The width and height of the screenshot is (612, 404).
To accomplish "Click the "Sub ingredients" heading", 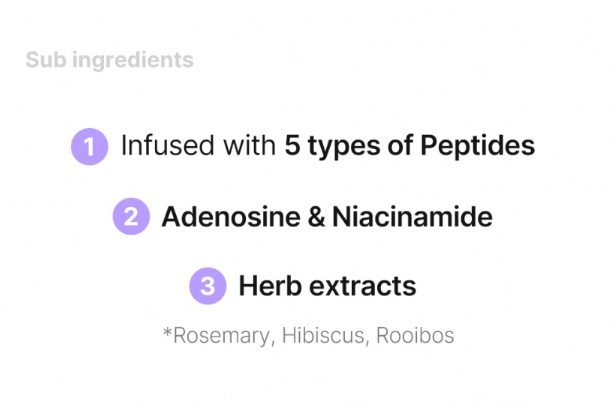I will click(109, 60).
